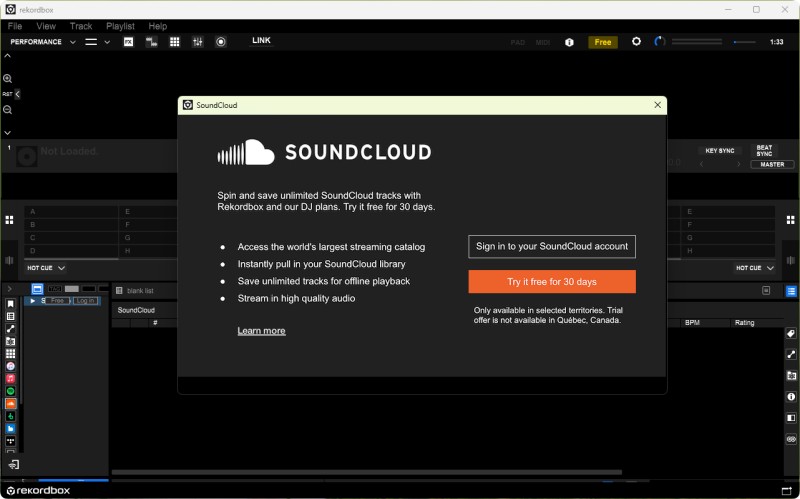Screen dimensions: 800x499
Task: Toggle the split panel icon in right sidebar
Action: click(x=791, y=418)
